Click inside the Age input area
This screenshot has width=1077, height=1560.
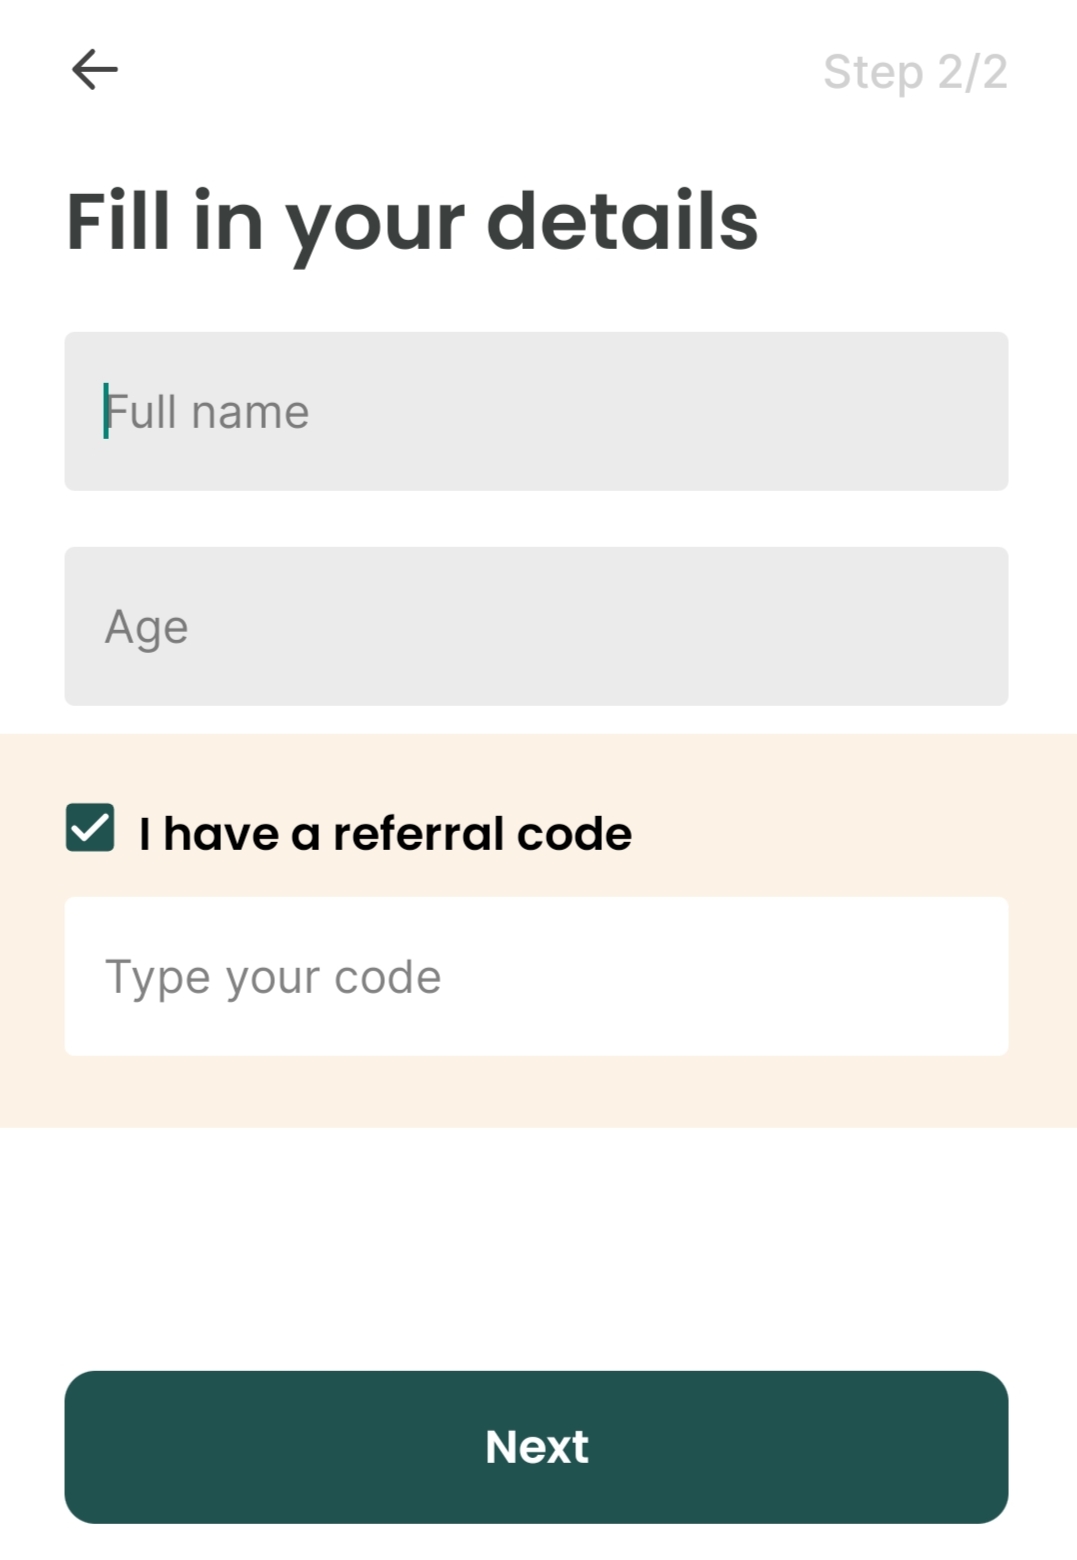tap(536, 626)
